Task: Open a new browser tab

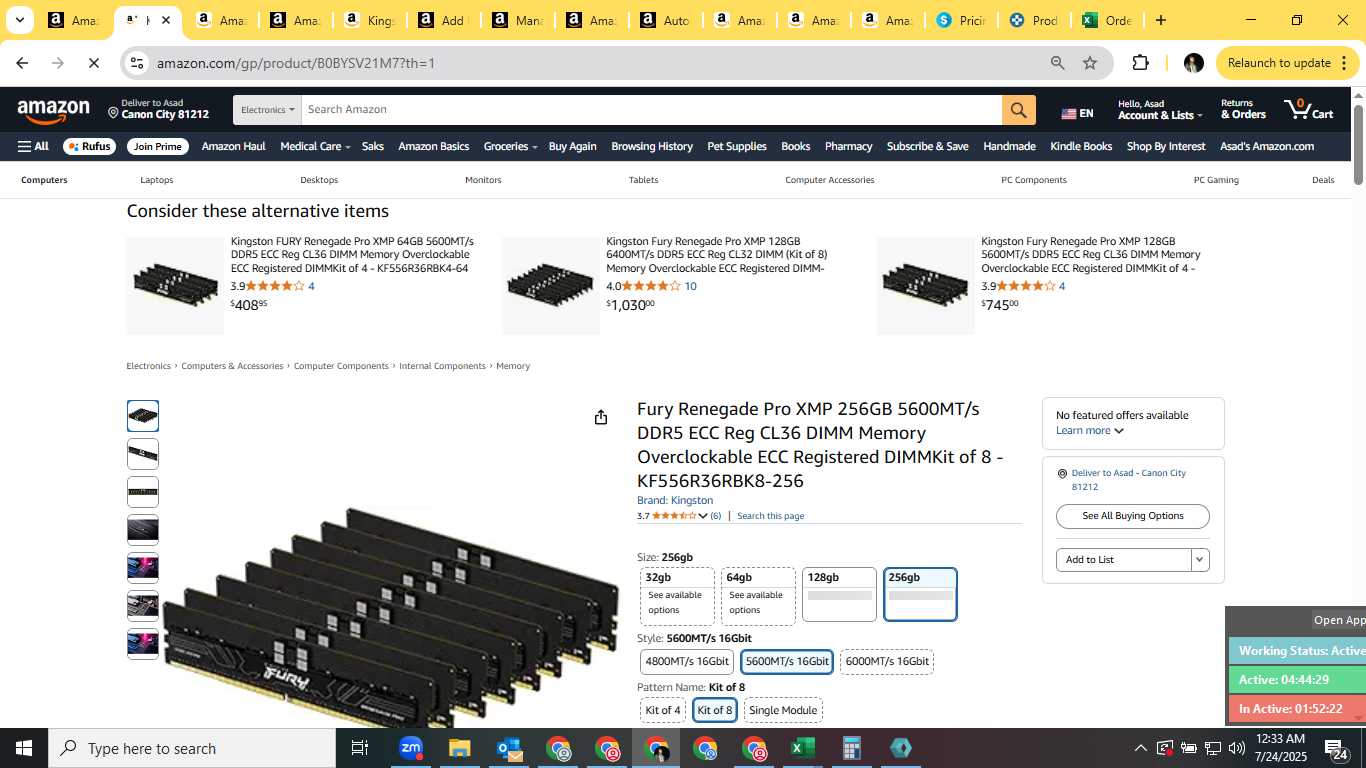Action: click(1160, 20)
